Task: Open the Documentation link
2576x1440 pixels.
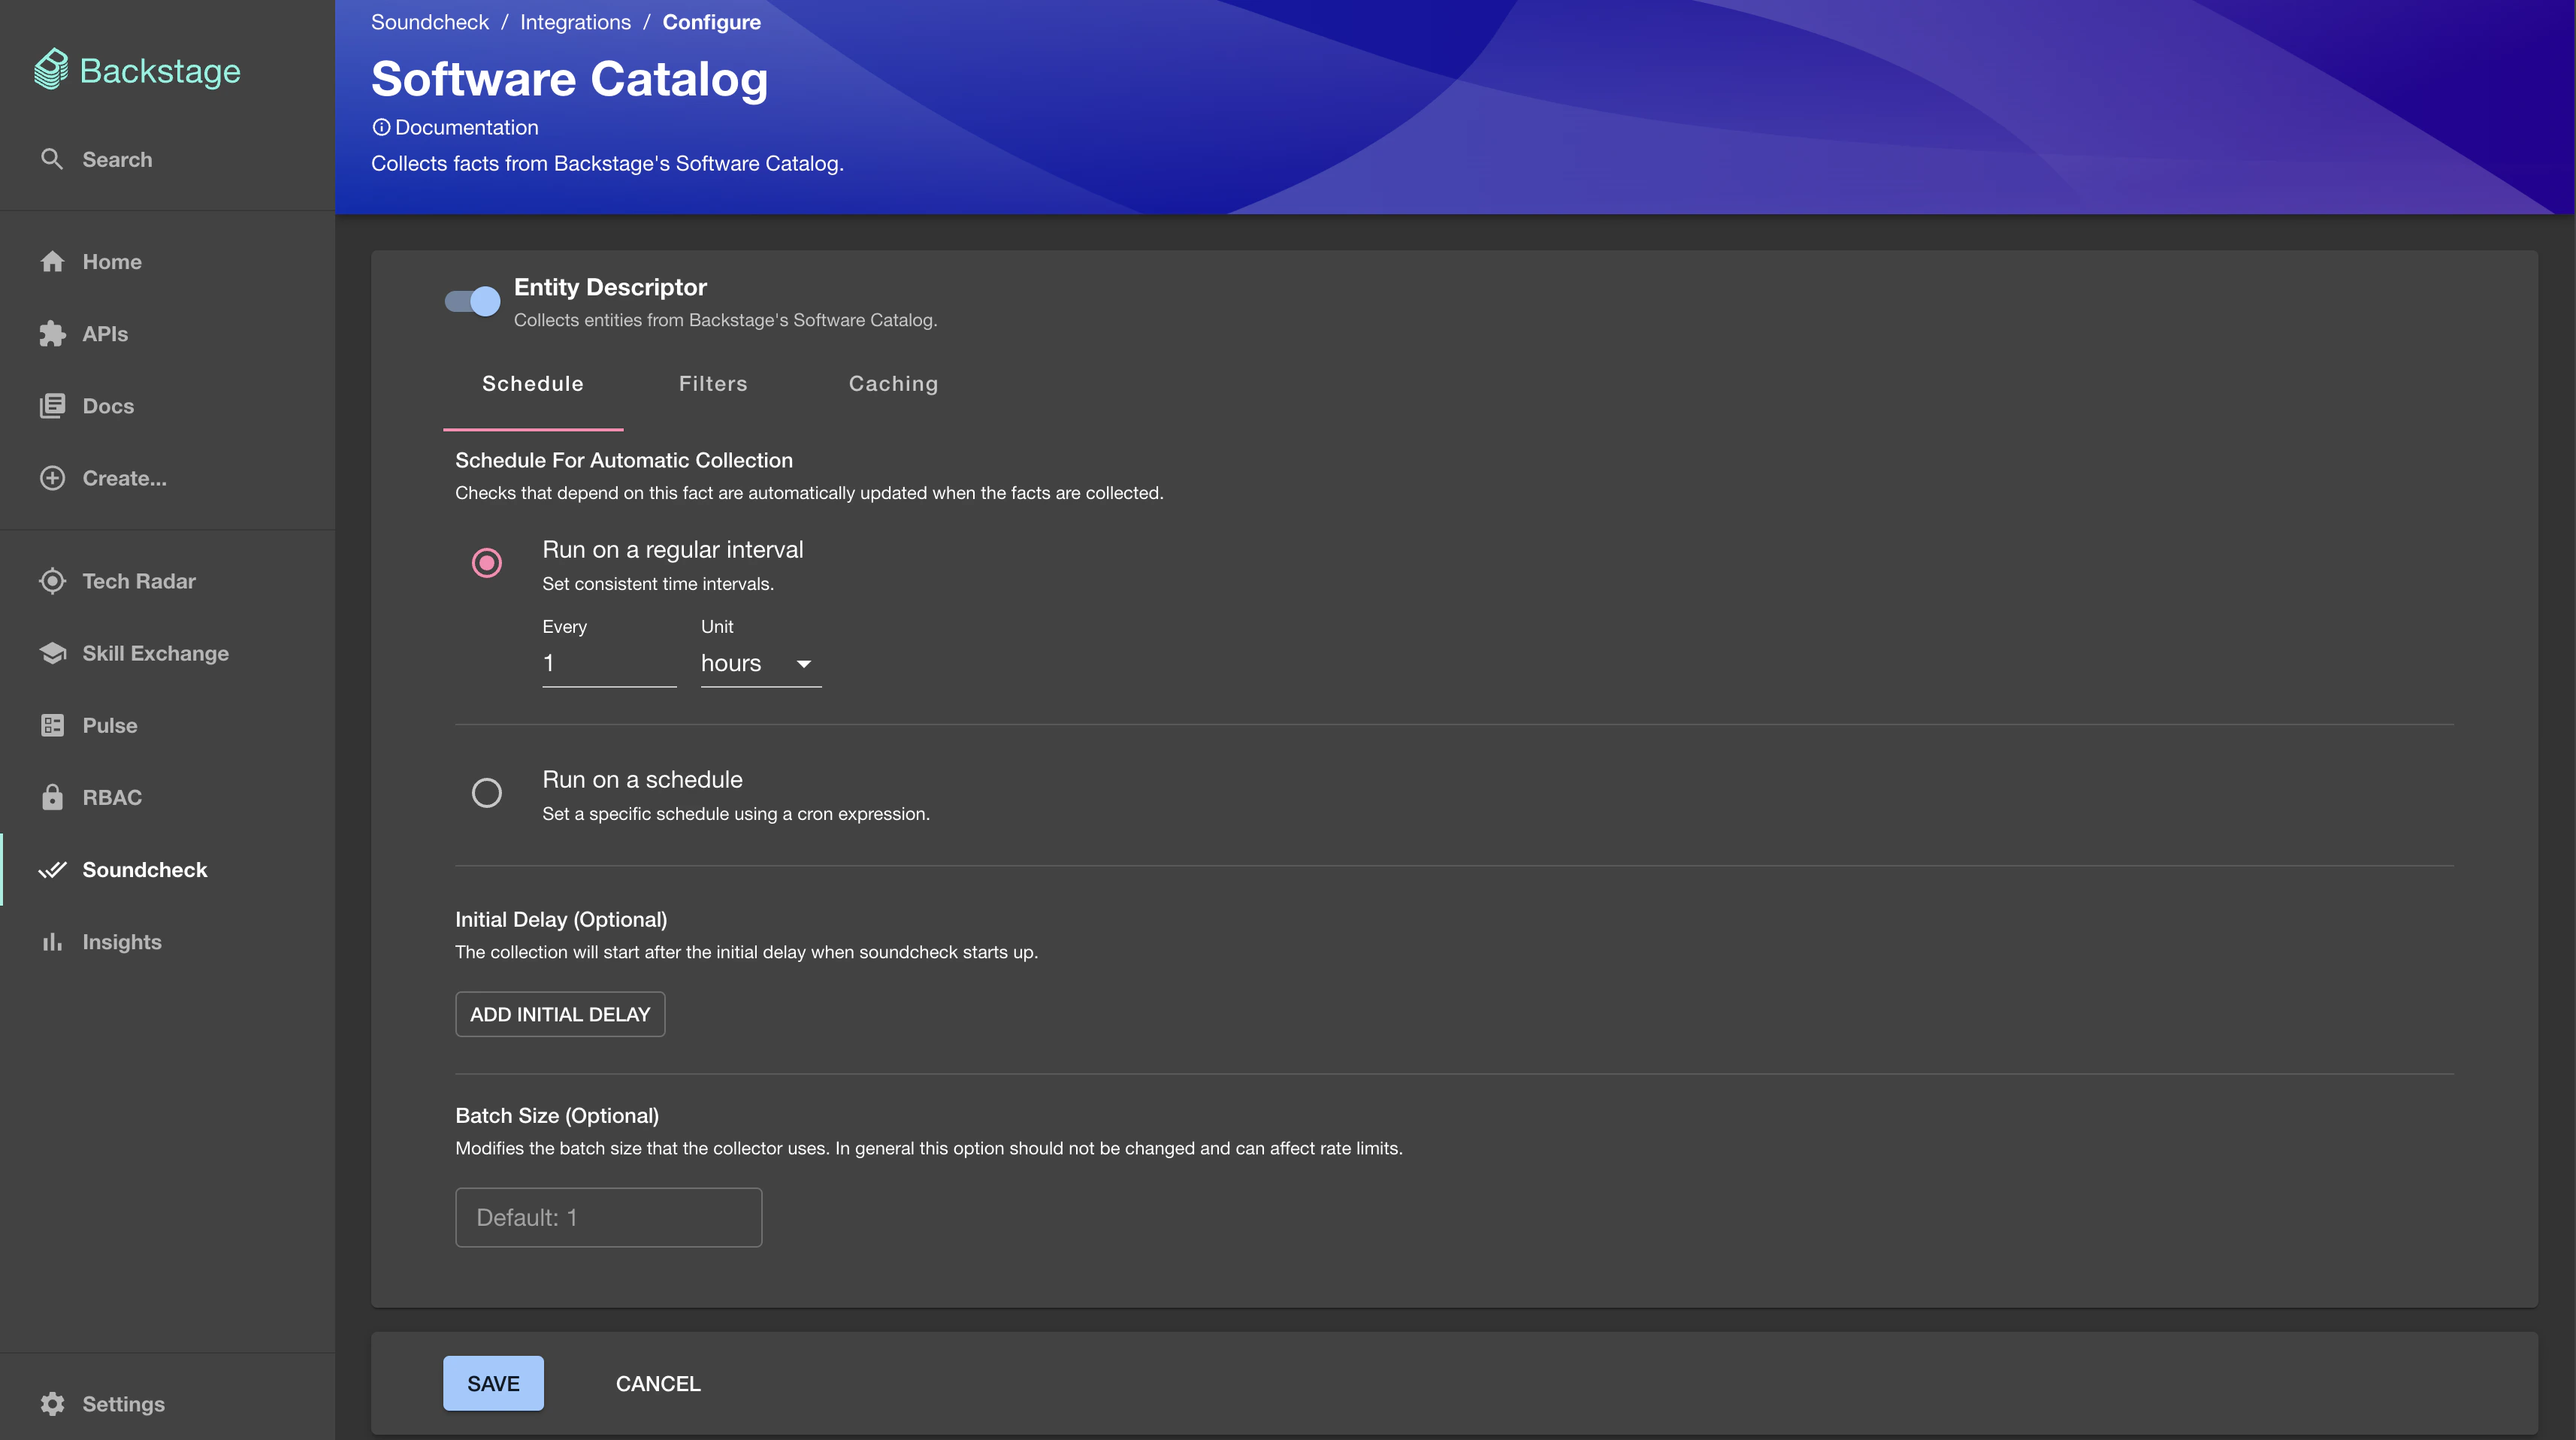Action: pos(467,127)
